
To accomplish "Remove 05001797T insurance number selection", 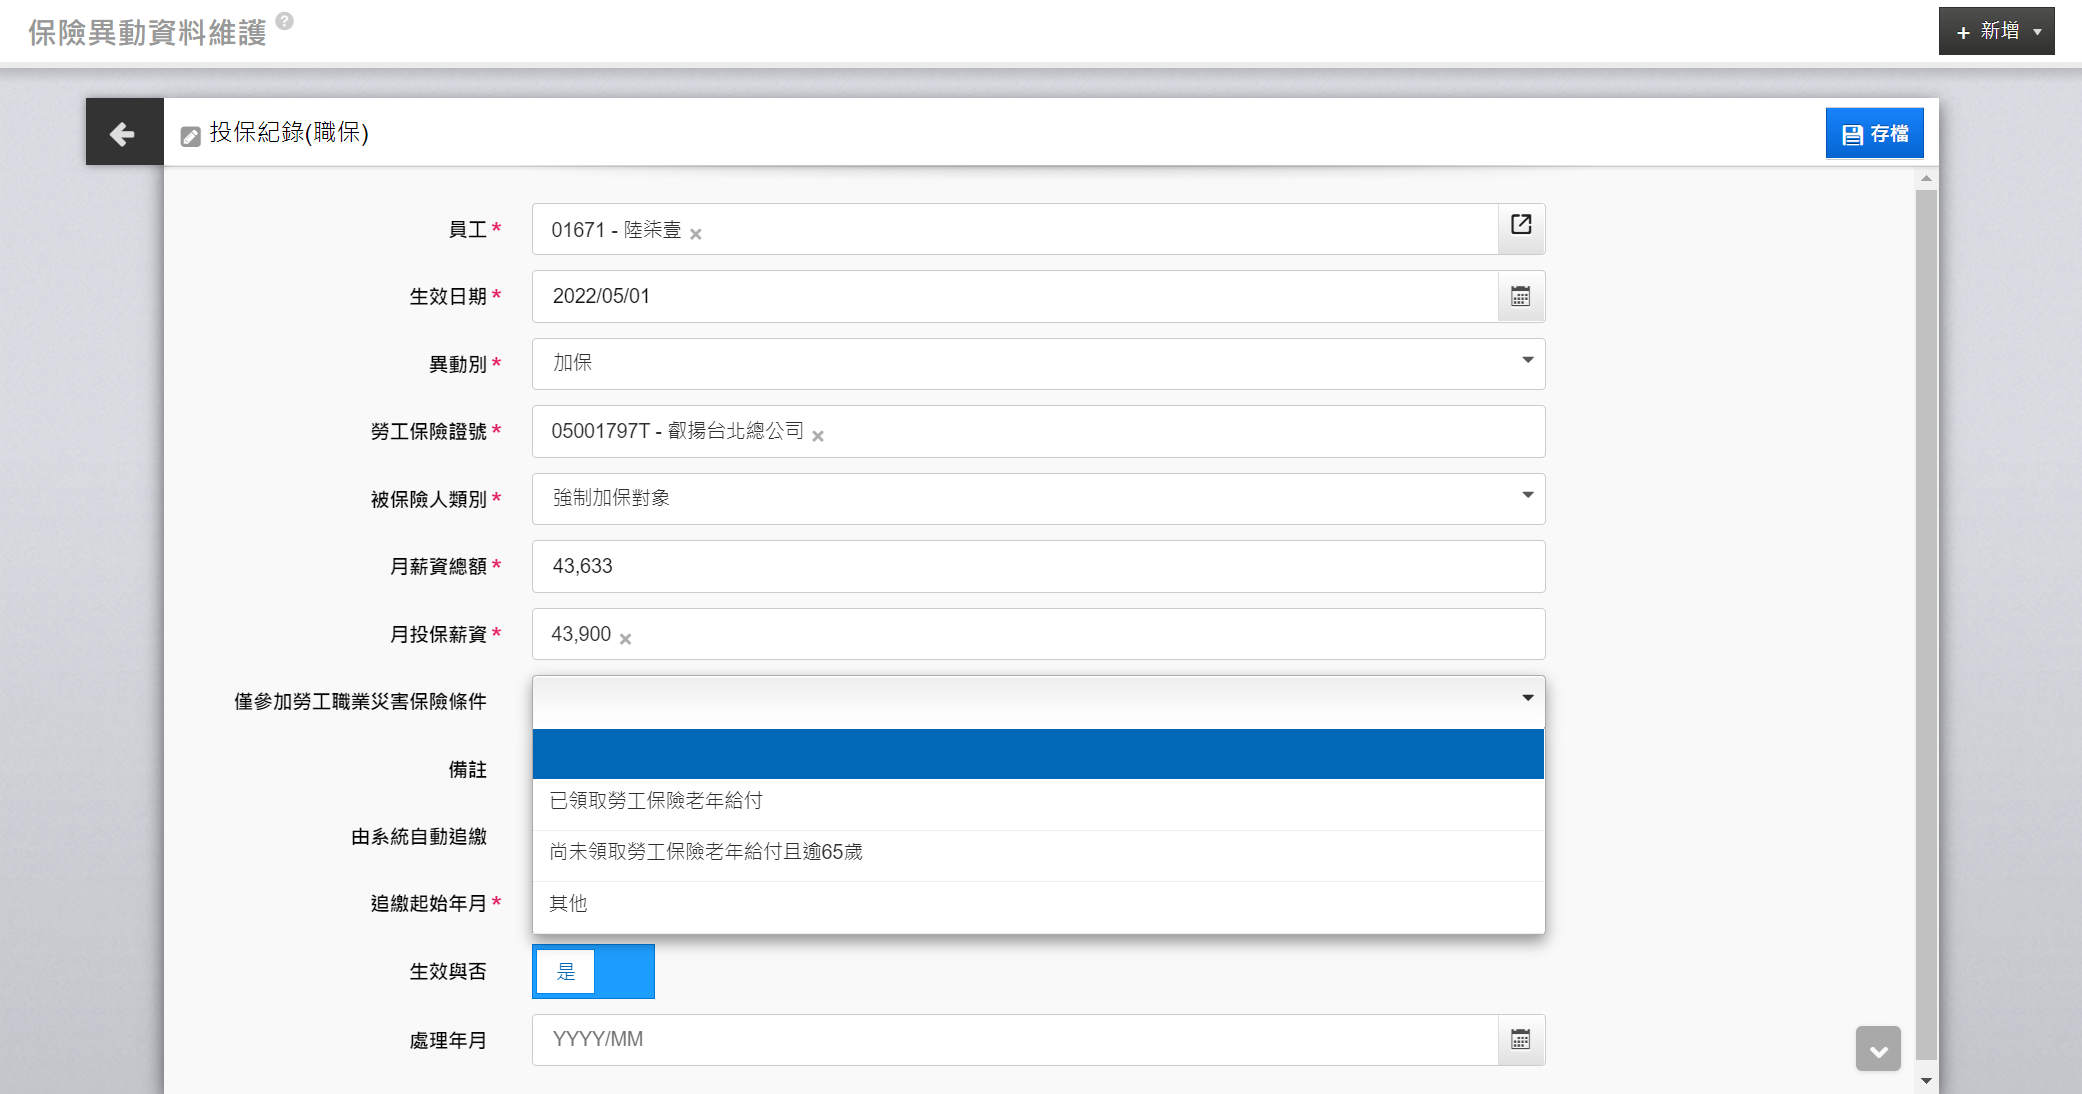I will [x=818, y=436].
